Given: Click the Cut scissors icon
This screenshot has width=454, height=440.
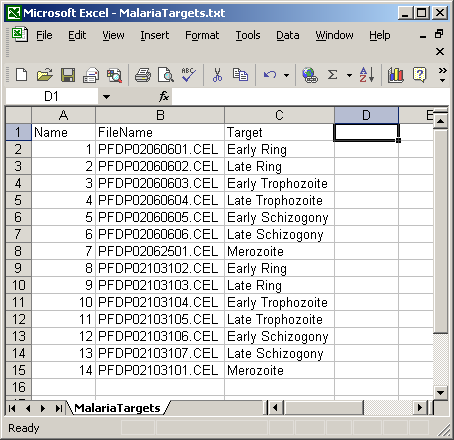Looking at the screenshot, I should pyautogui.click(x=217, y=75).
